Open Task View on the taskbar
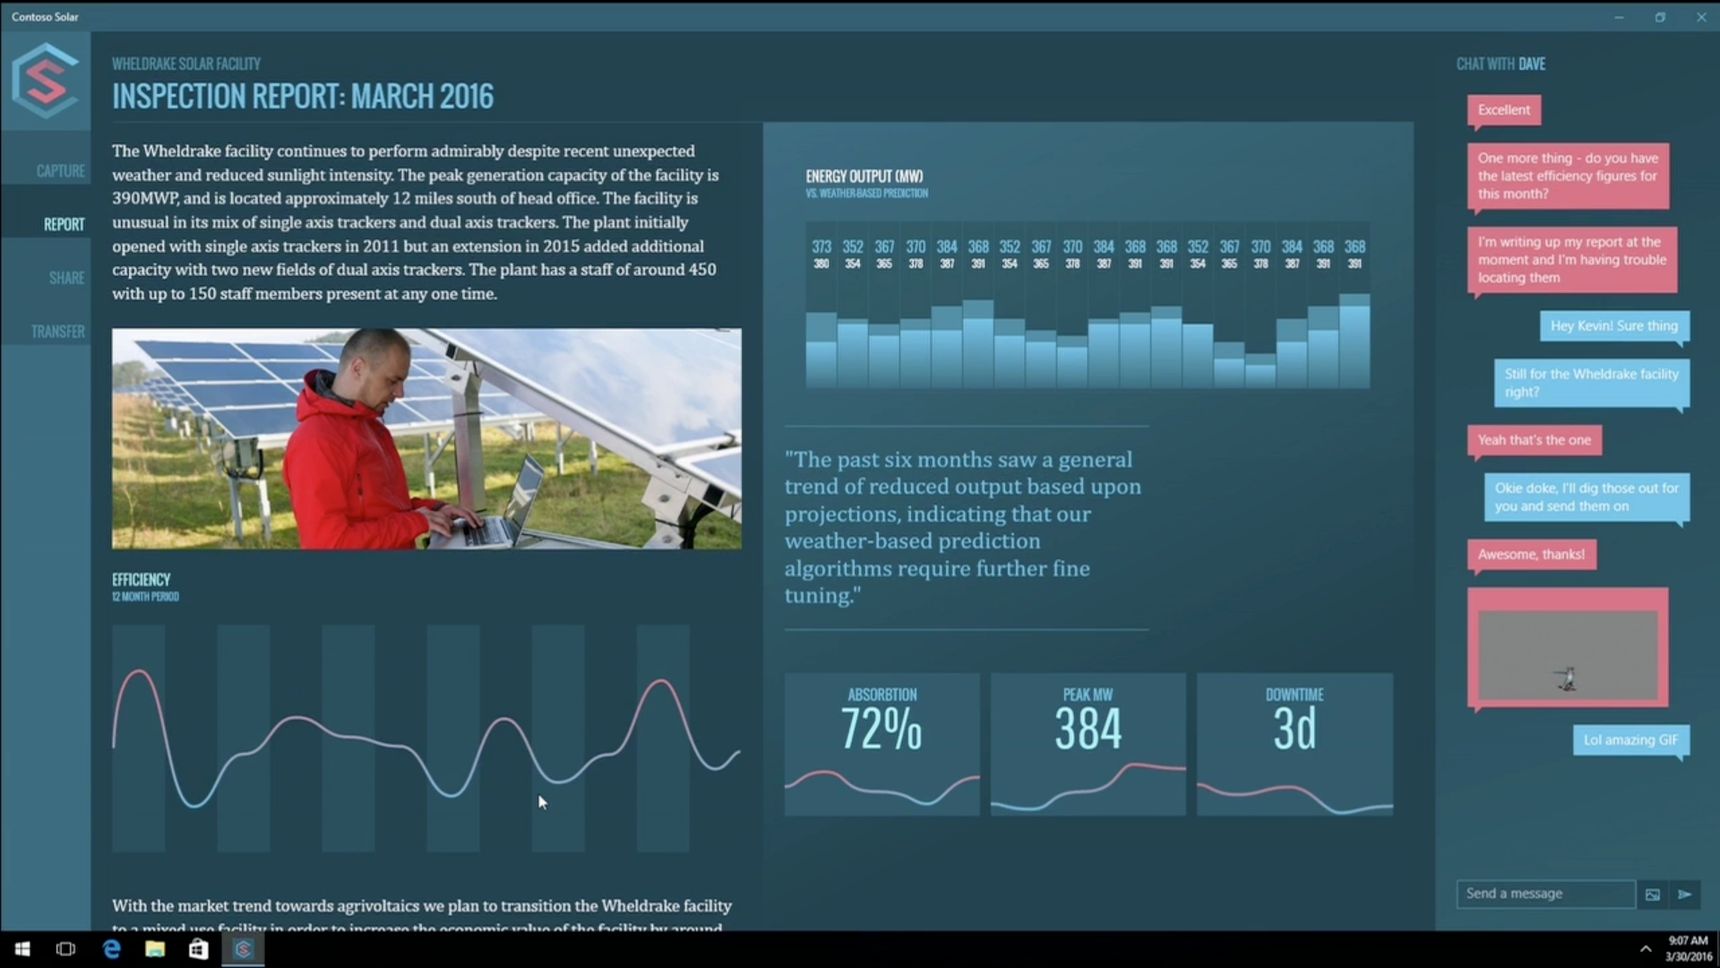 (66, 949)
